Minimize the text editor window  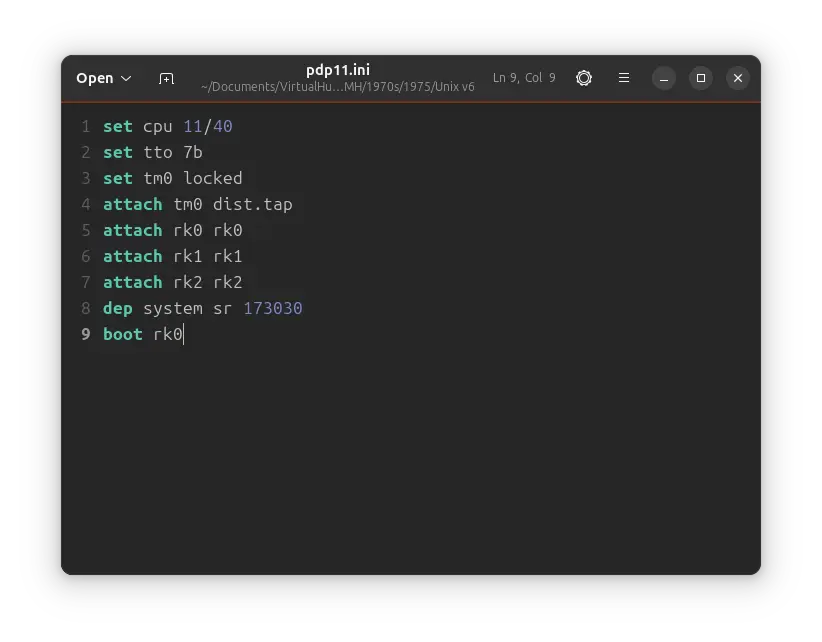coord(664,78)
